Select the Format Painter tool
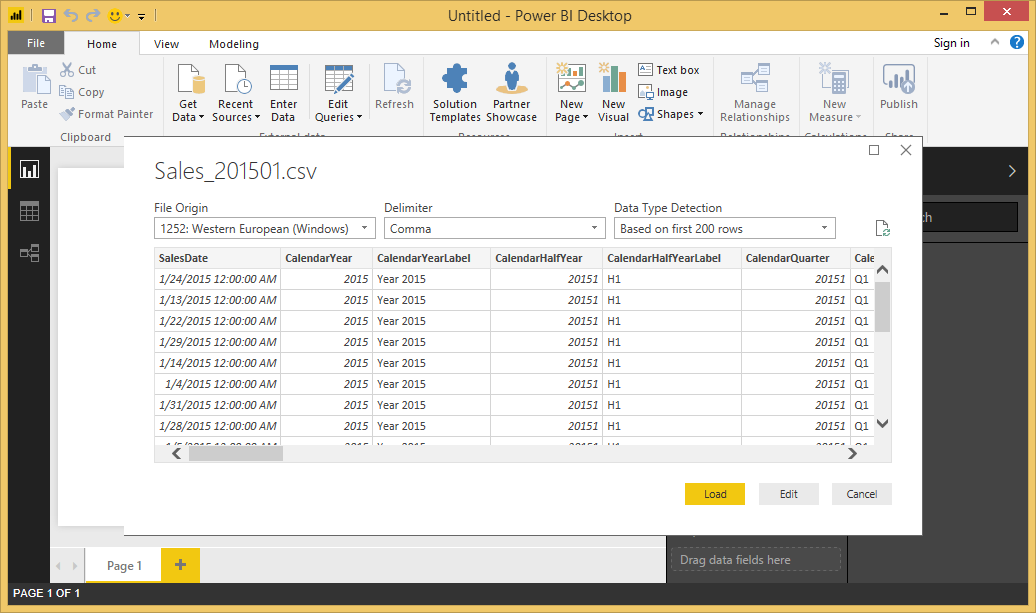Screen dimensions: 1036x613 tap(107, 114)
